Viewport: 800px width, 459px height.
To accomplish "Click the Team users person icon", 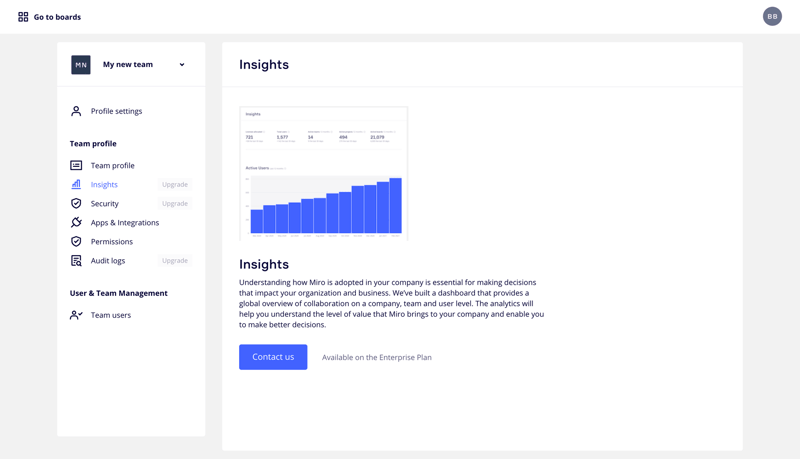I will [x=76, y=315].
